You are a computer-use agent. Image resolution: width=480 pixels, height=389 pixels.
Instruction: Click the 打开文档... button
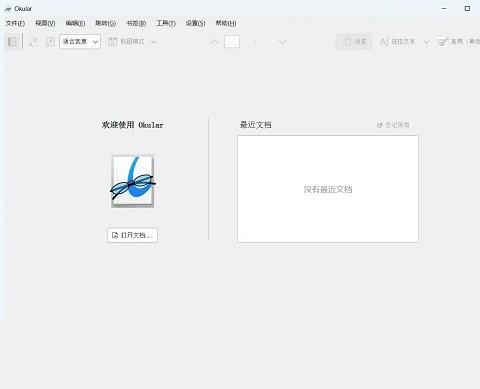pyautogui.click(x=133, y=235)
